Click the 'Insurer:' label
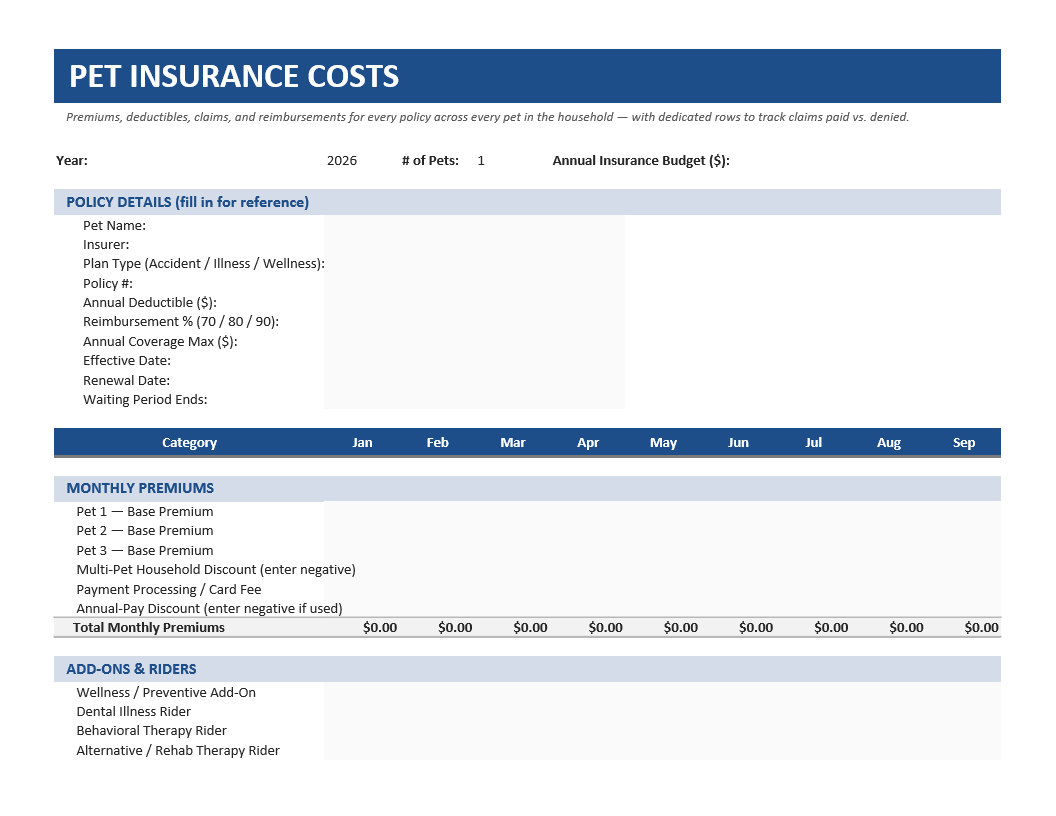This screenshot has width=1056, height=816. tap(106, 244)
